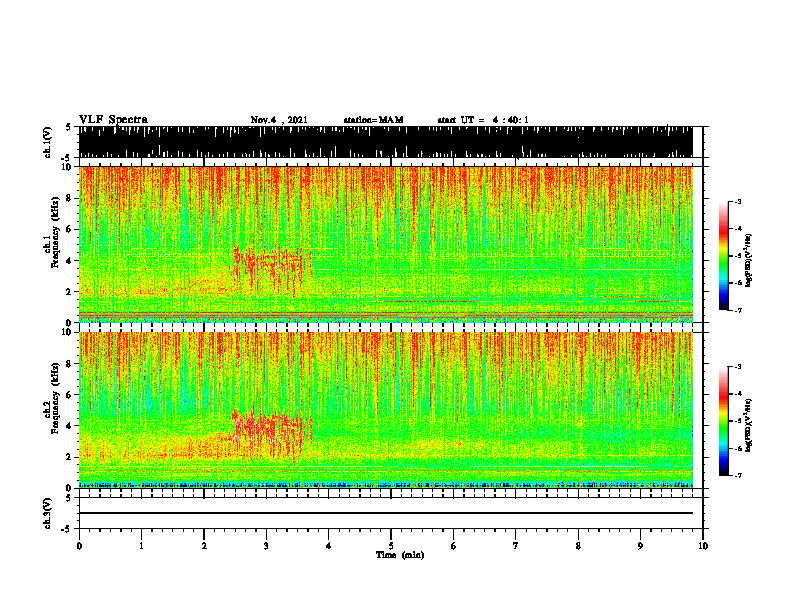Click the "-3" label on ch.1 colorbar
Screen dimensions: 792x612
point(738,202)
